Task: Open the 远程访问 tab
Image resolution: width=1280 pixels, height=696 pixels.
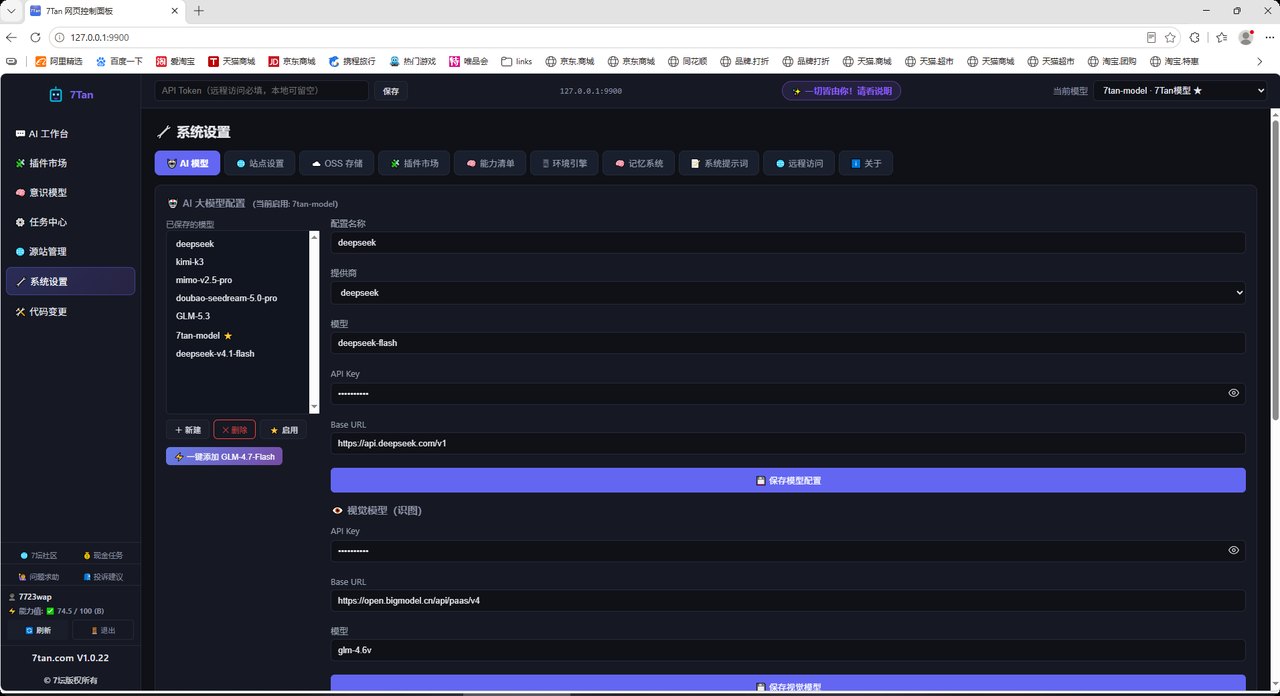Action: pos(799,163)
